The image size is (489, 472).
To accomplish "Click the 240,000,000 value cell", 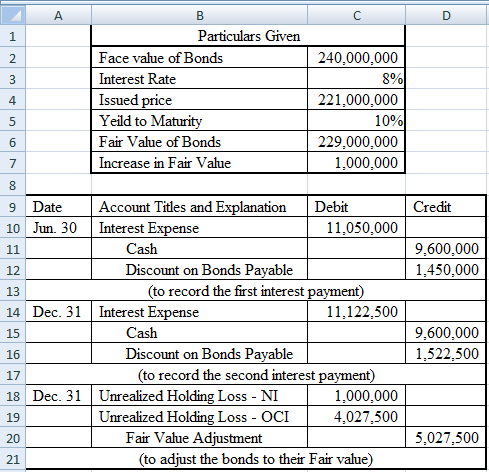I will click(x=356, y=58).
